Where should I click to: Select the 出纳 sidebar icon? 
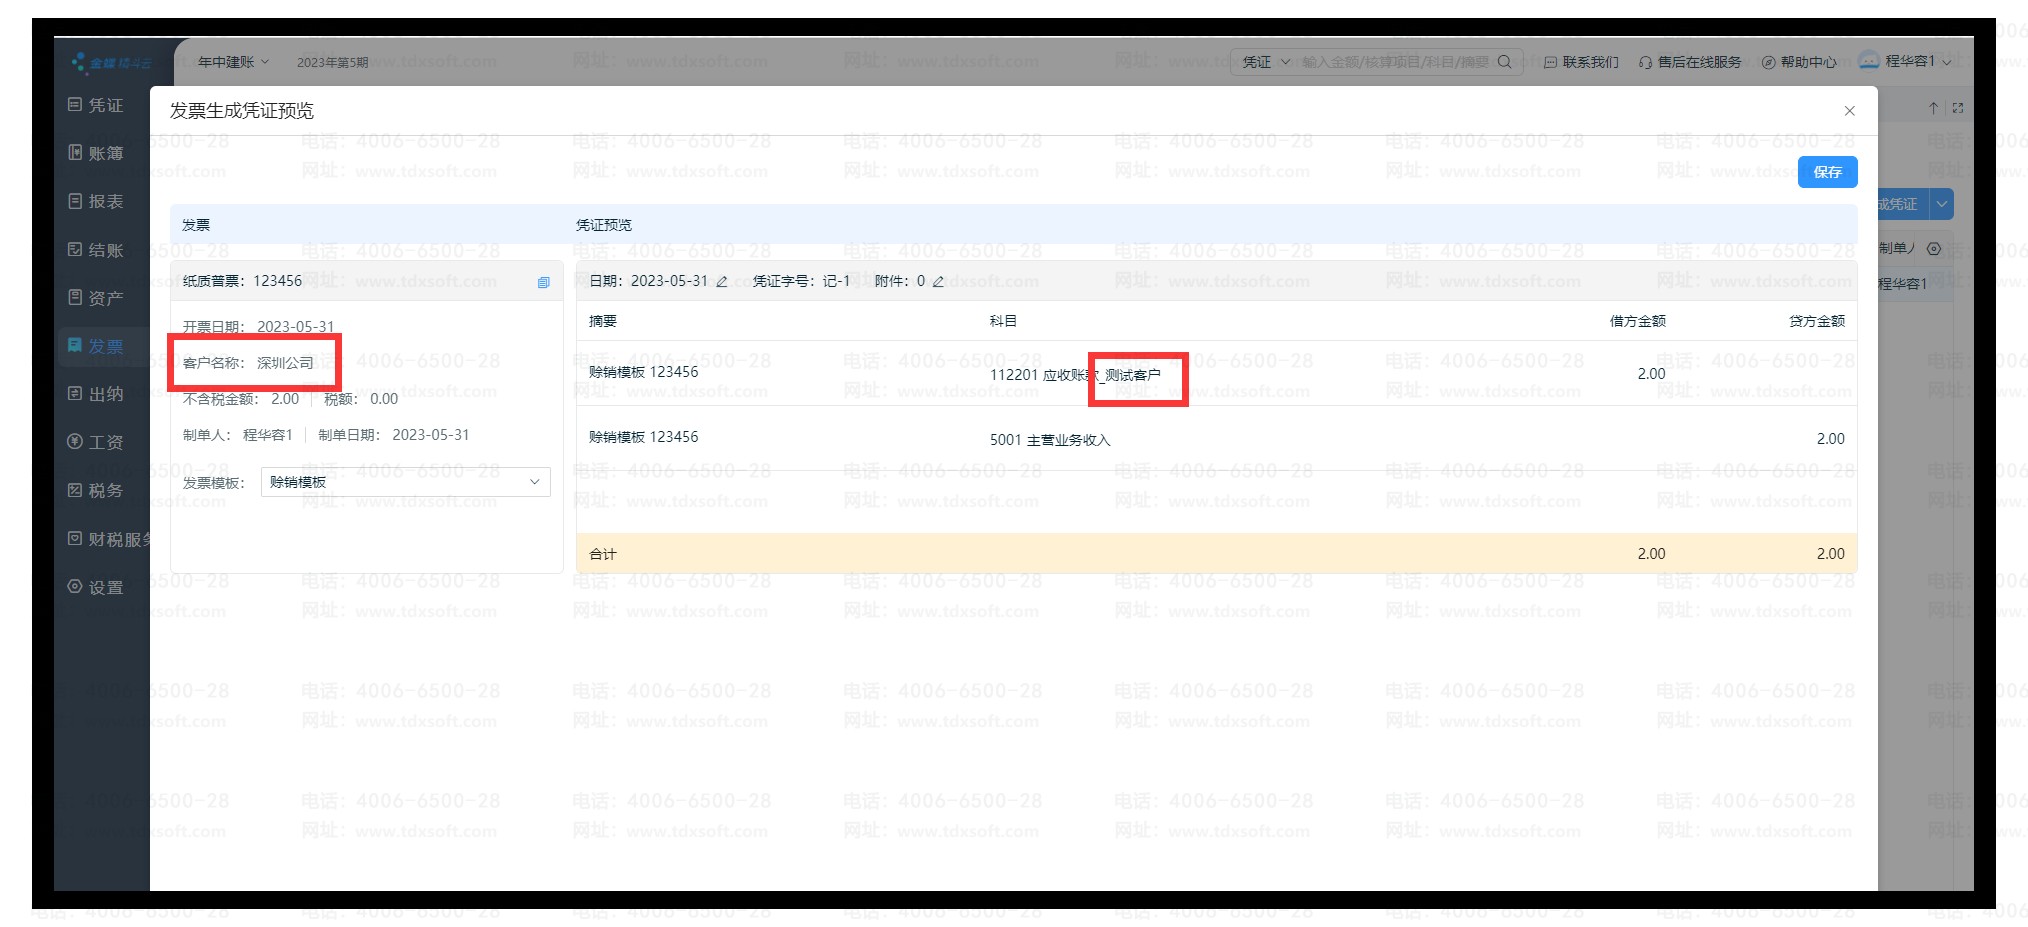click(75, 394)
